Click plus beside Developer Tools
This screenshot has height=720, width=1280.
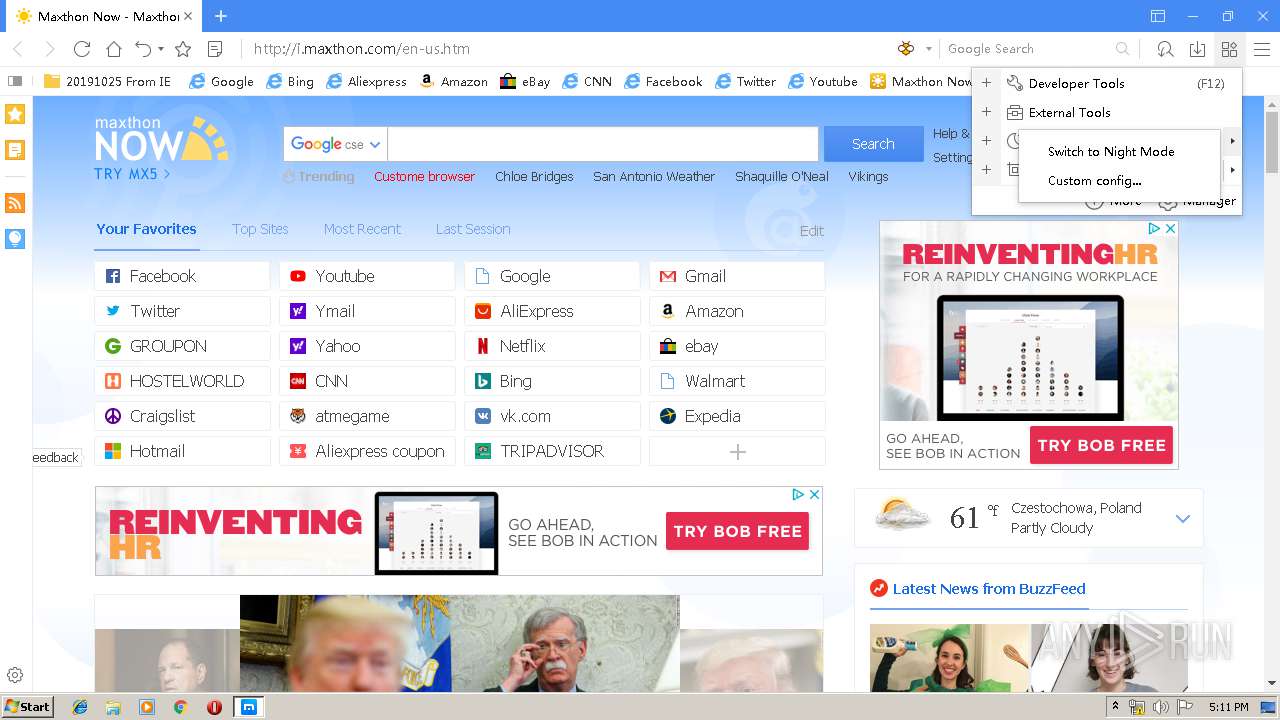[986, 84]
